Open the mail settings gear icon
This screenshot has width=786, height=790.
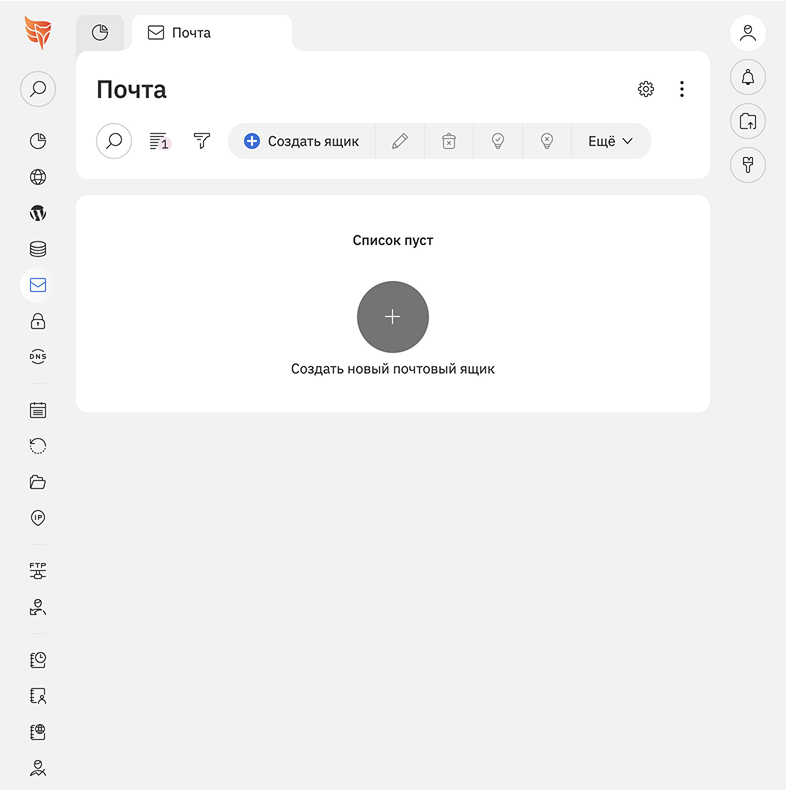click(646, 89)
